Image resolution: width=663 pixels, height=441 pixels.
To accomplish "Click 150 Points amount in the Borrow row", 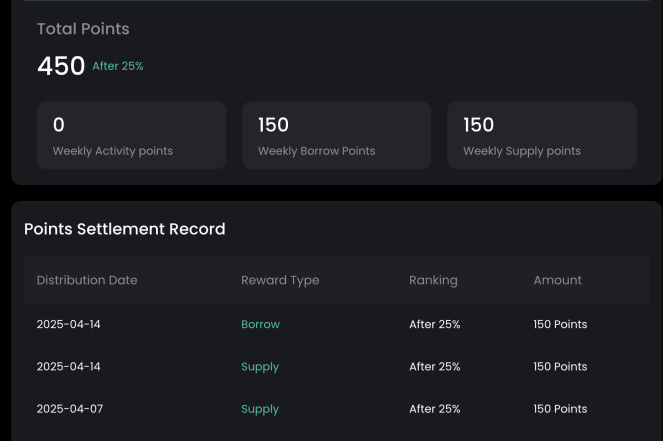I will tap(560, 324).
